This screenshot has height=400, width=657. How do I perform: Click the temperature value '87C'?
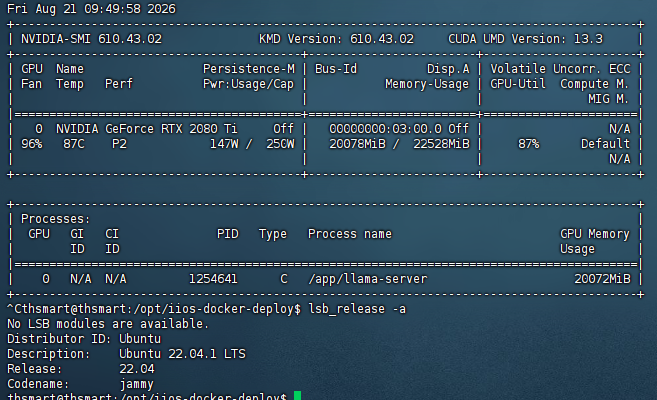tap(74, 144)
